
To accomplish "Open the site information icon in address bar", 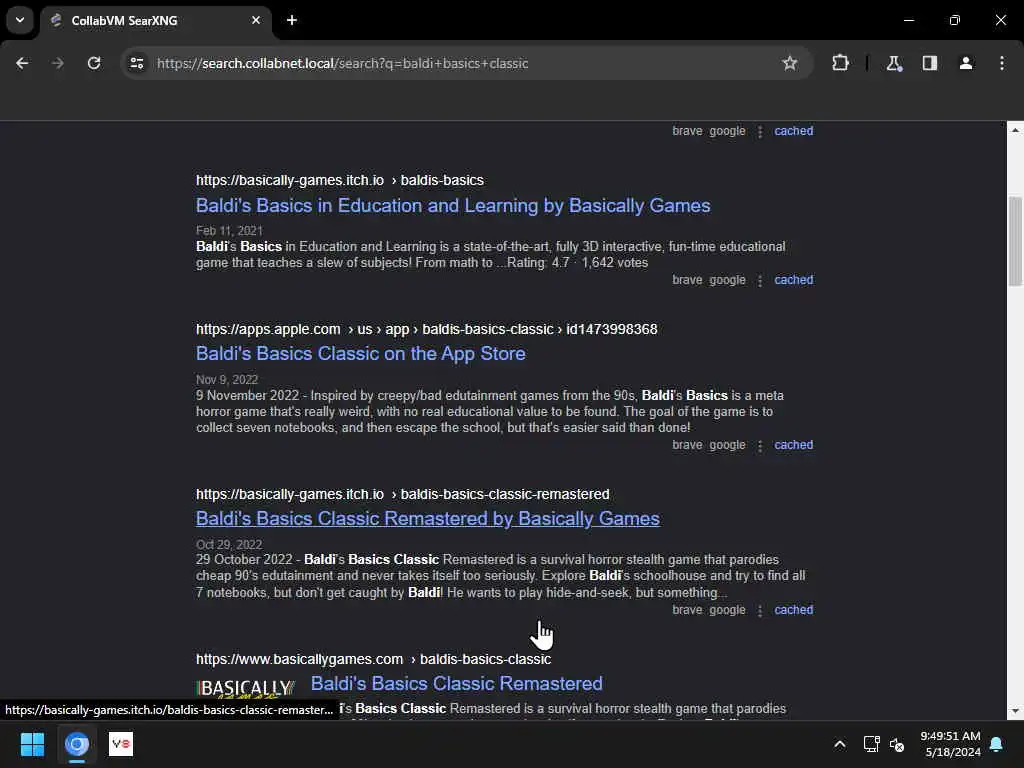I will pyautogui.click(x=136, y=63).
